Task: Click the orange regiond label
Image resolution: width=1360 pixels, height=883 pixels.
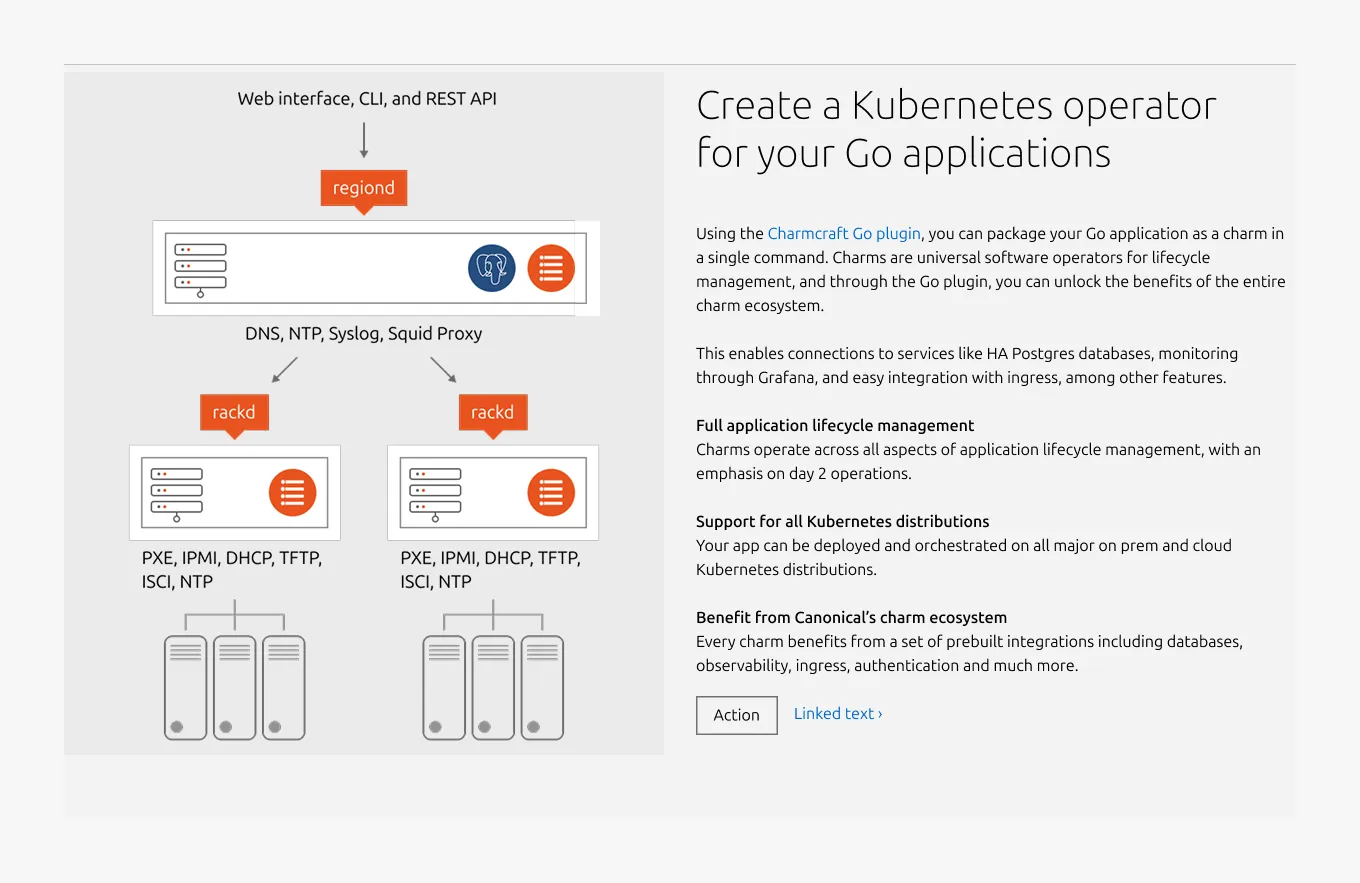Action: click(x=364, y=188)
